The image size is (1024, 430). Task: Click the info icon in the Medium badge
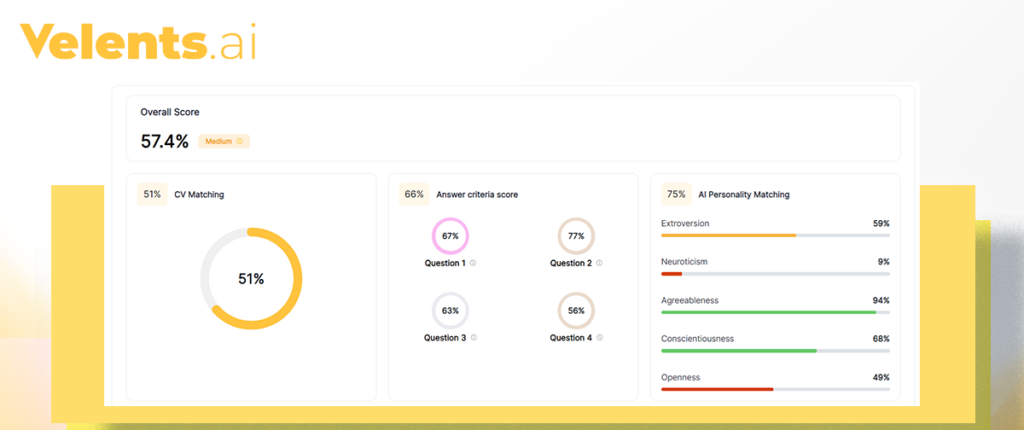point(240,141)
